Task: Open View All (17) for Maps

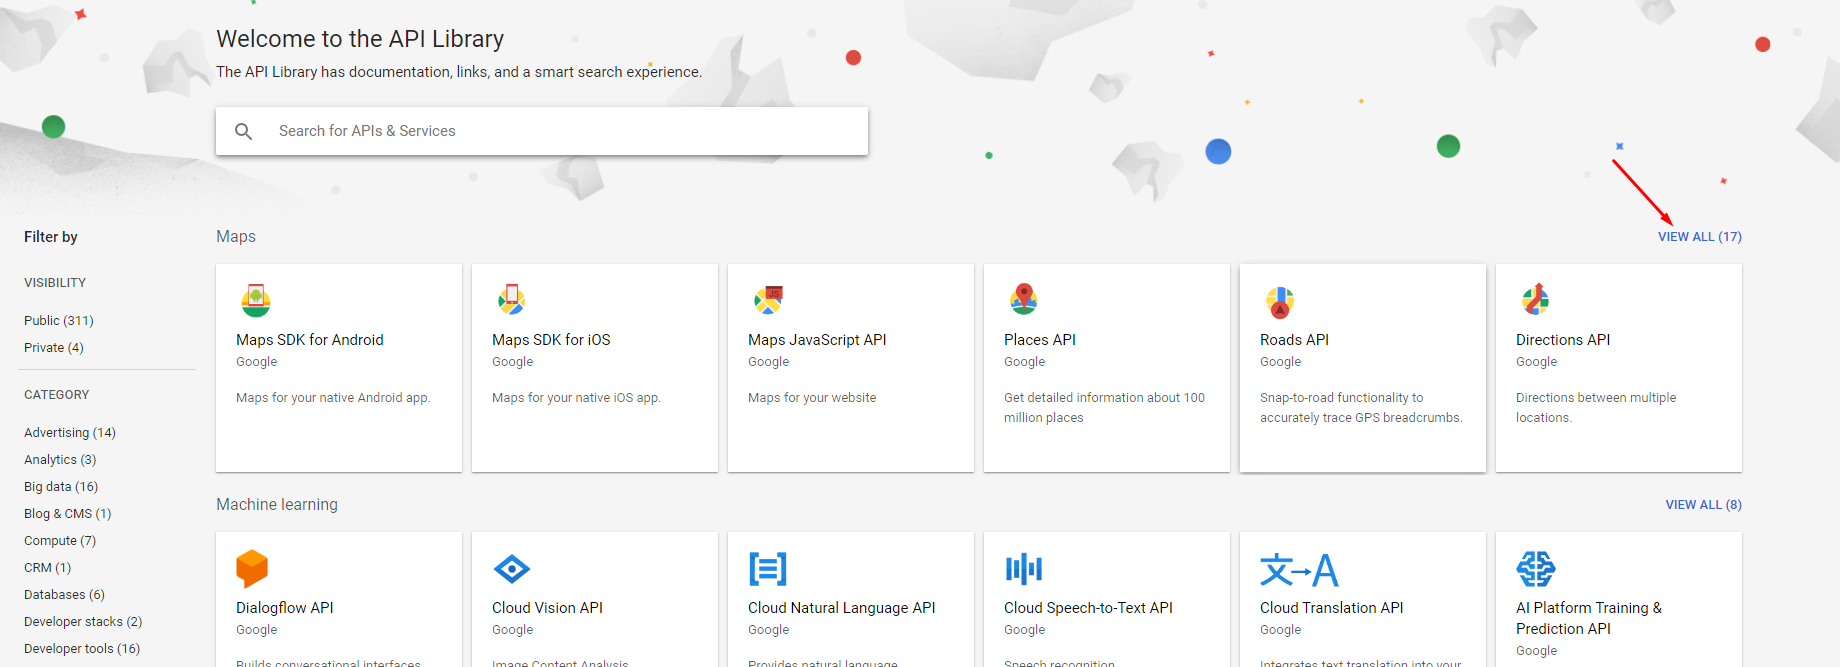Action: click(1699, 237)
